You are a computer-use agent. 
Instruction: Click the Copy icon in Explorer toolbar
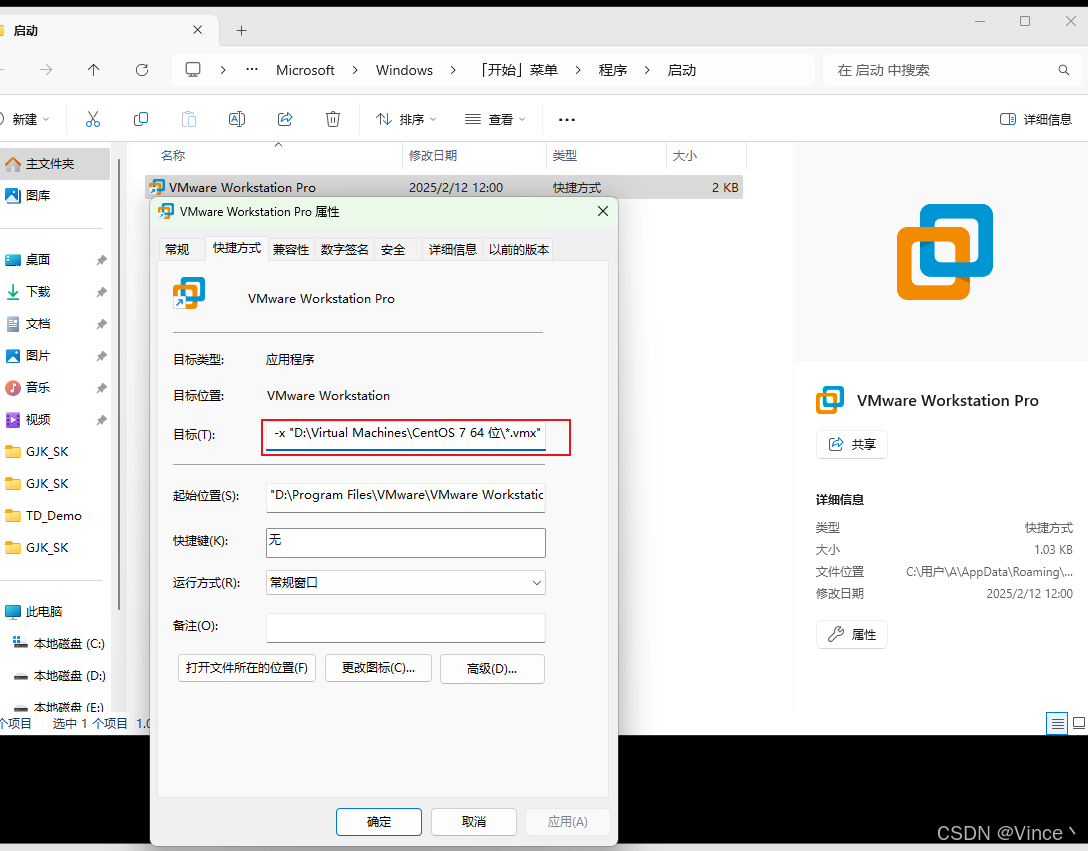pyautogui.click(x=141, y=119)
